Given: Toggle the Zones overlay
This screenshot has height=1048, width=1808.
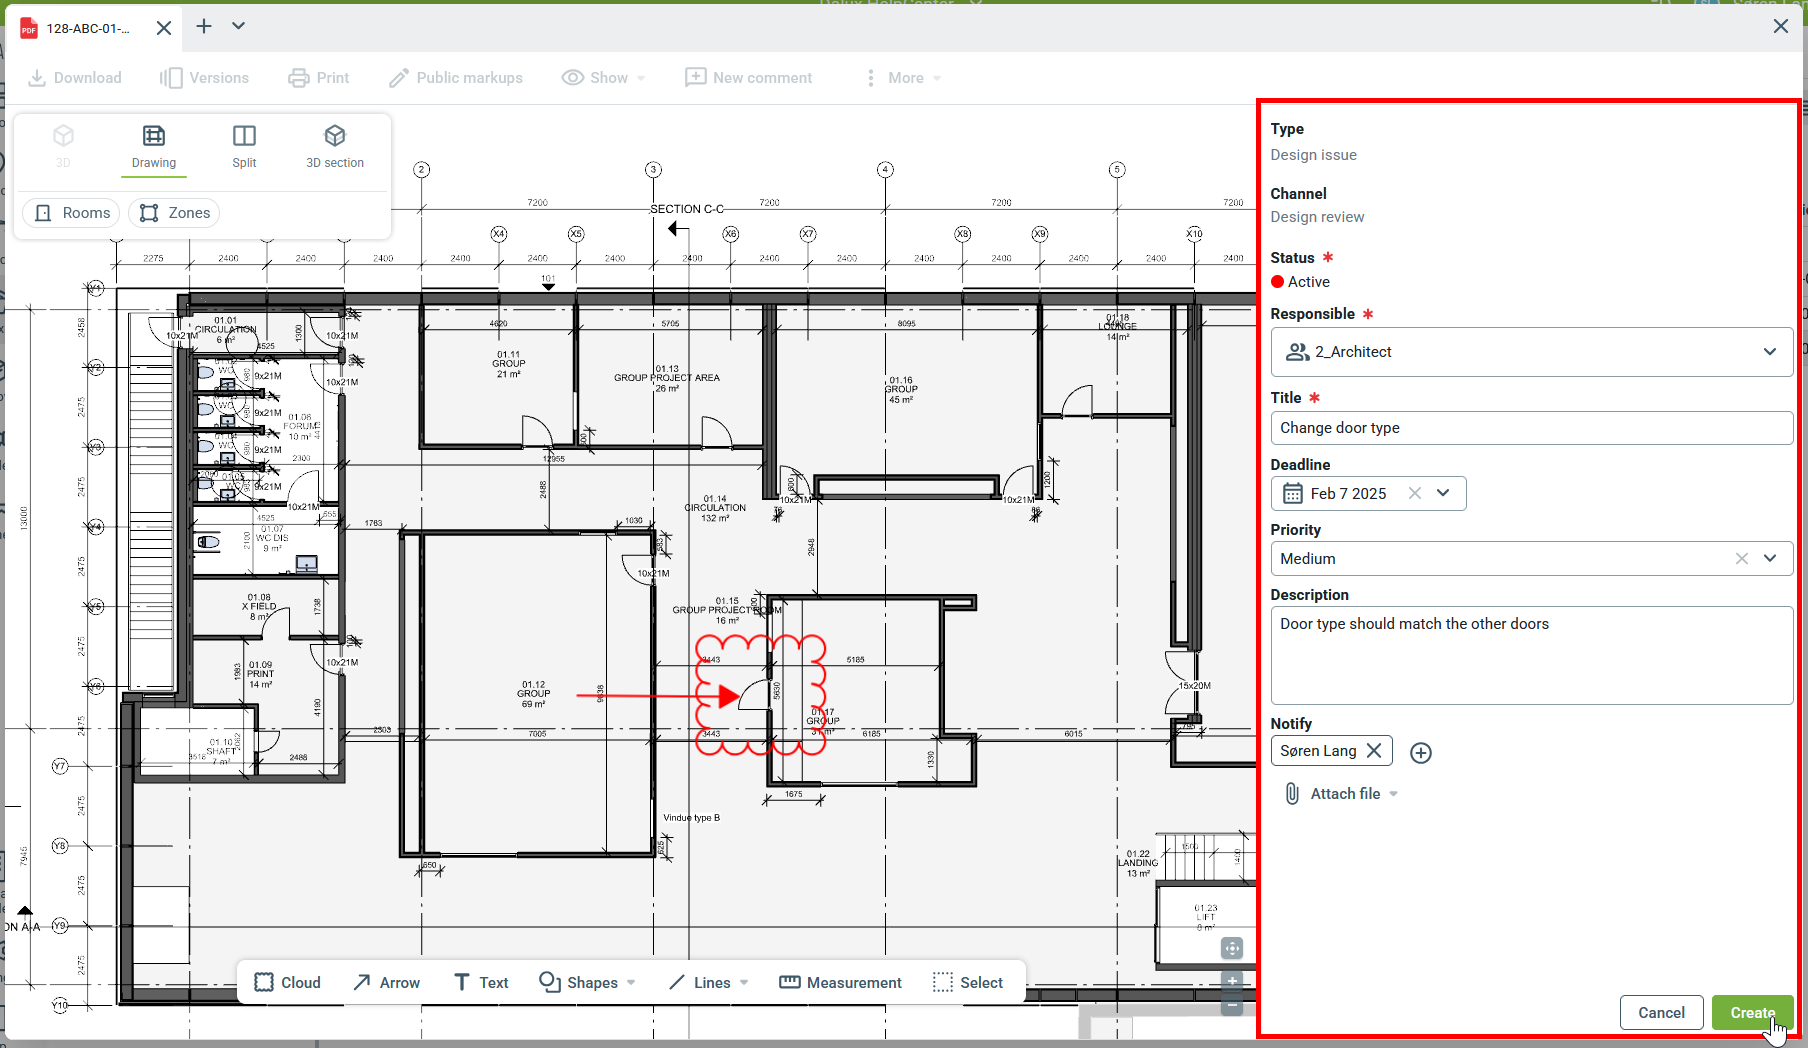Looking at the screenshot, I should pyautogui.click(x=175, y=213).
